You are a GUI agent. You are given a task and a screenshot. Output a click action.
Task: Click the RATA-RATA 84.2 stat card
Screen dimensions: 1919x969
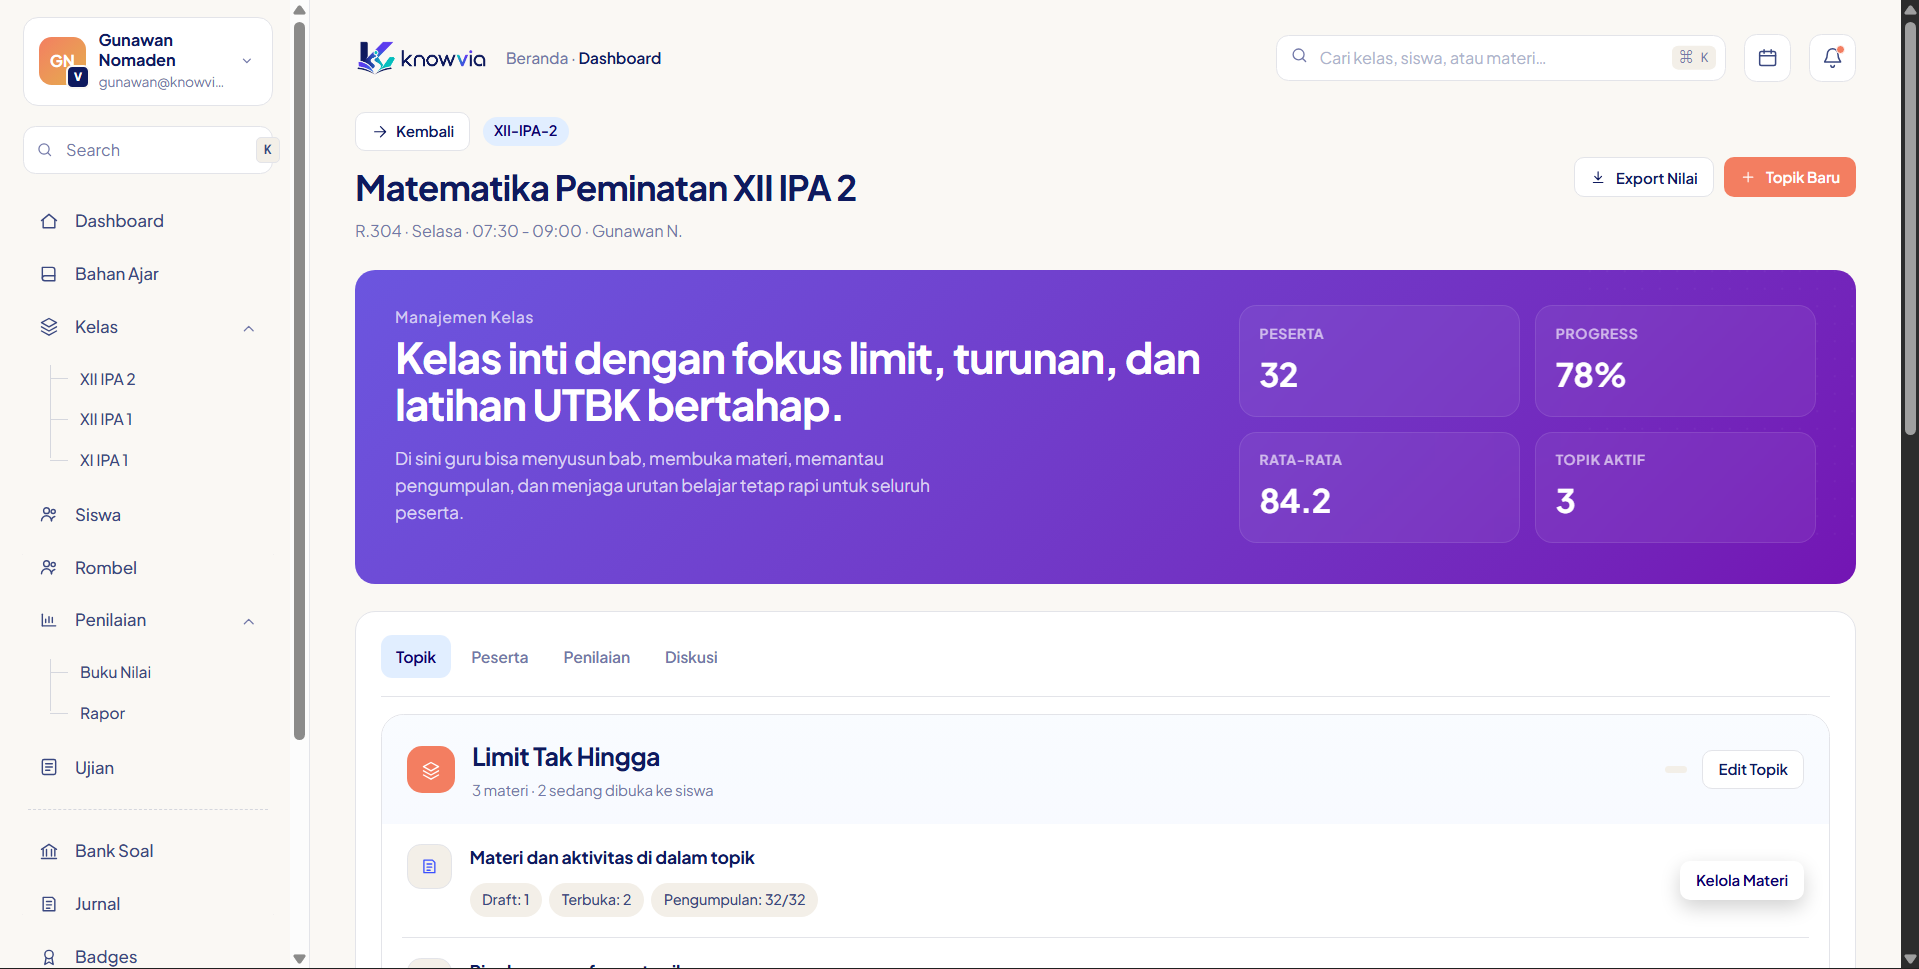tap(1379, 487)
